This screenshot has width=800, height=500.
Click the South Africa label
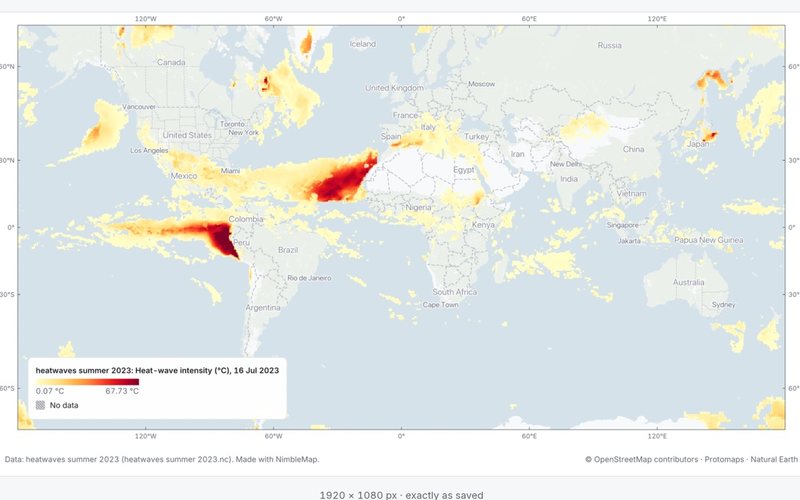tap(455, 292)
